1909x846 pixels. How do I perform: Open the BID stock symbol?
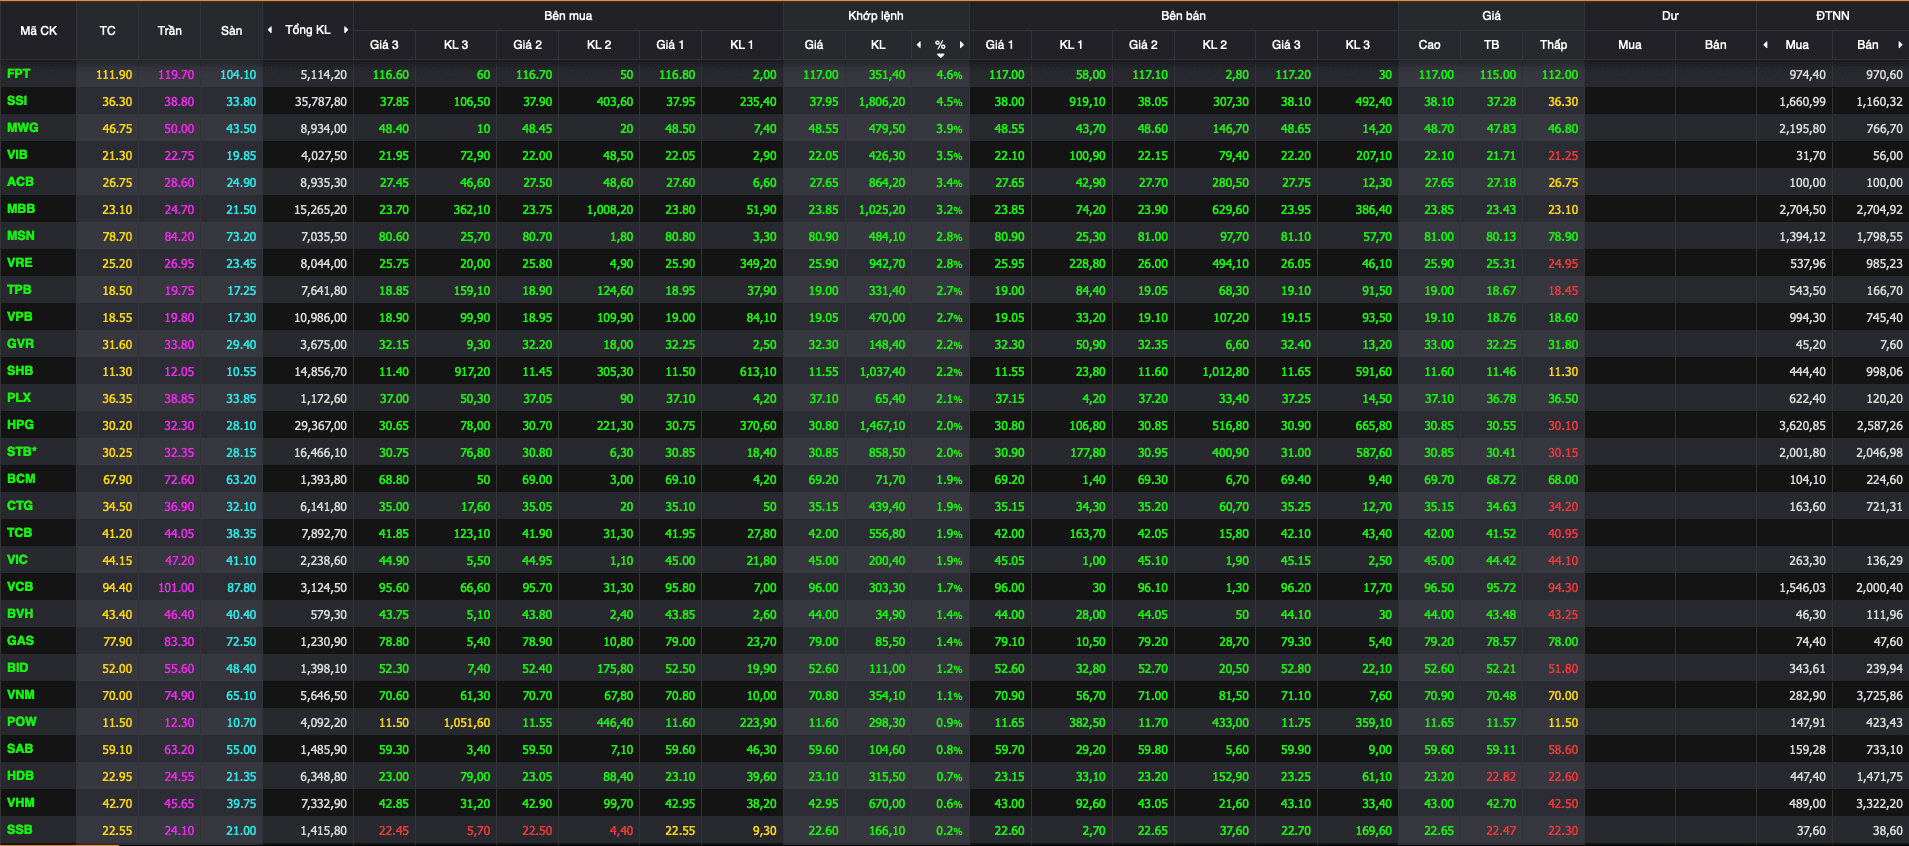pos(18,668)
